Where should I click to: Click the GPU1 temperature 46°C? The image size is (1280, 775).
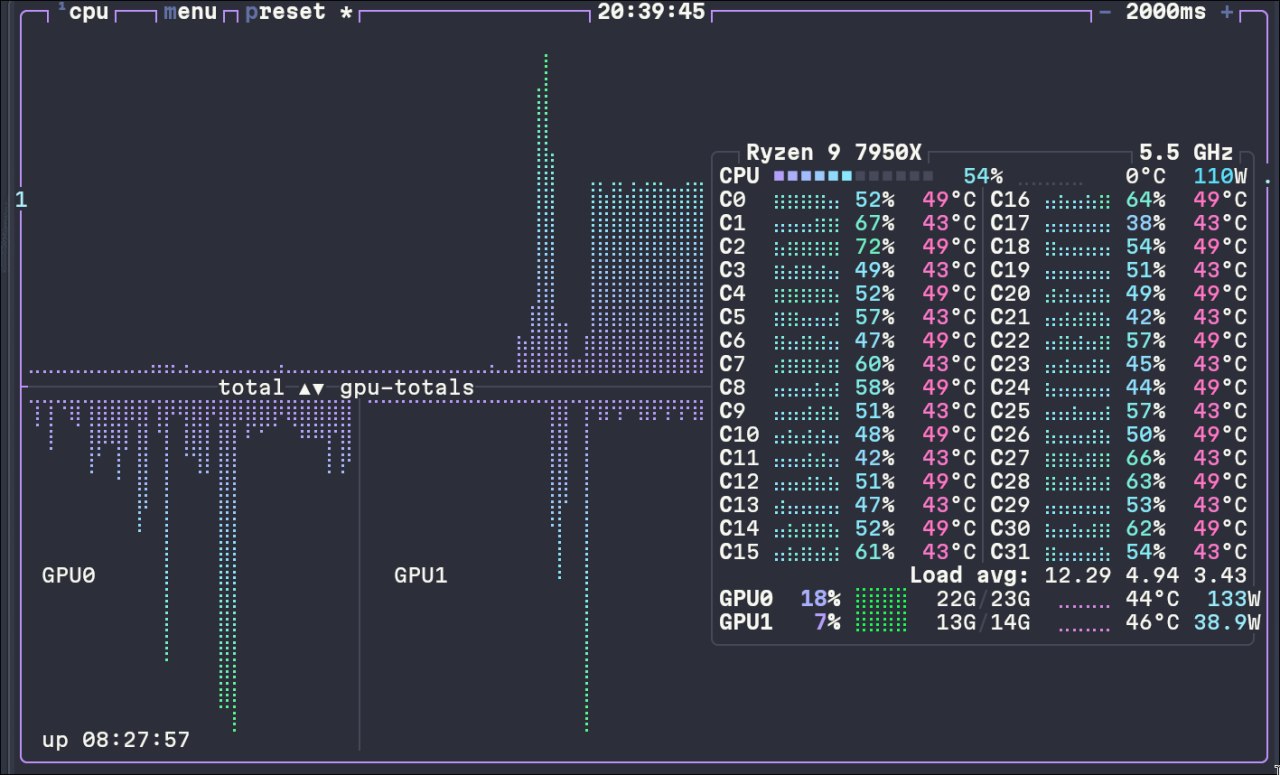[1152, 623]
